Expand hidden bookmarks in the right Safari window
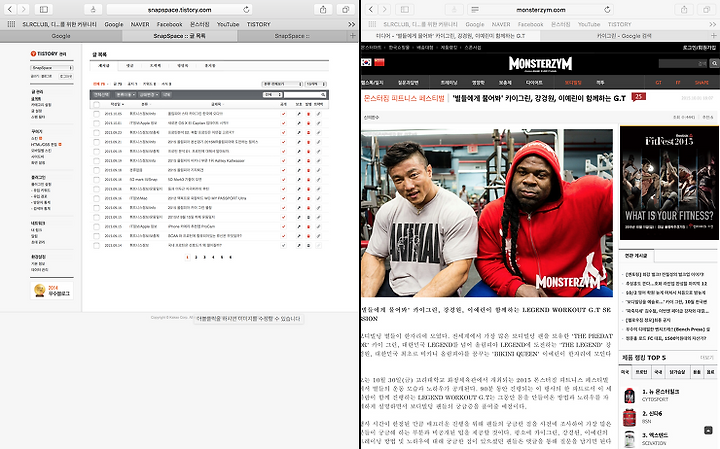 [712, 24]
